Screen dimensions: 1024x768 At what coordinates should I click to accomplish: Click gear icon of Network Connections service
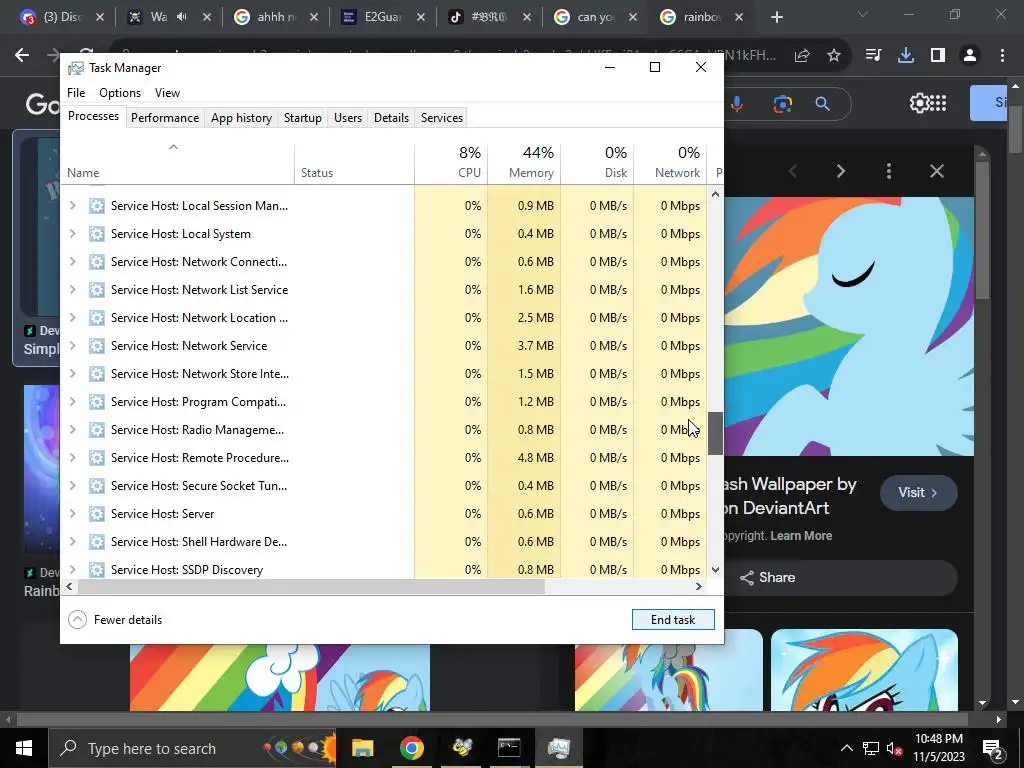(x=97, y=262)
